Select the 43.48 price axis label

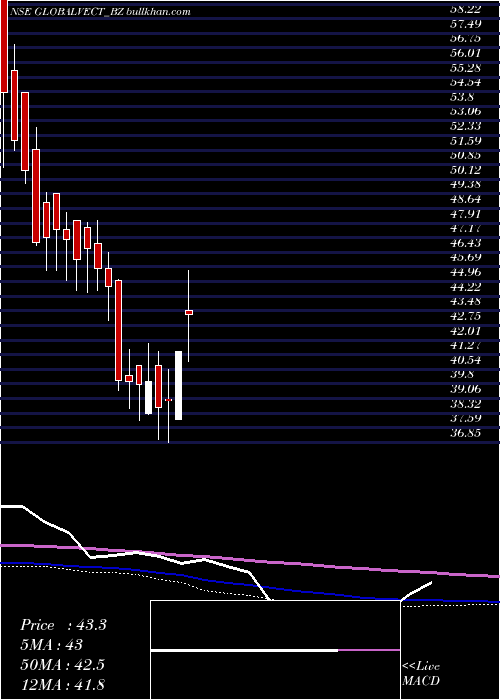click(466, 302)
